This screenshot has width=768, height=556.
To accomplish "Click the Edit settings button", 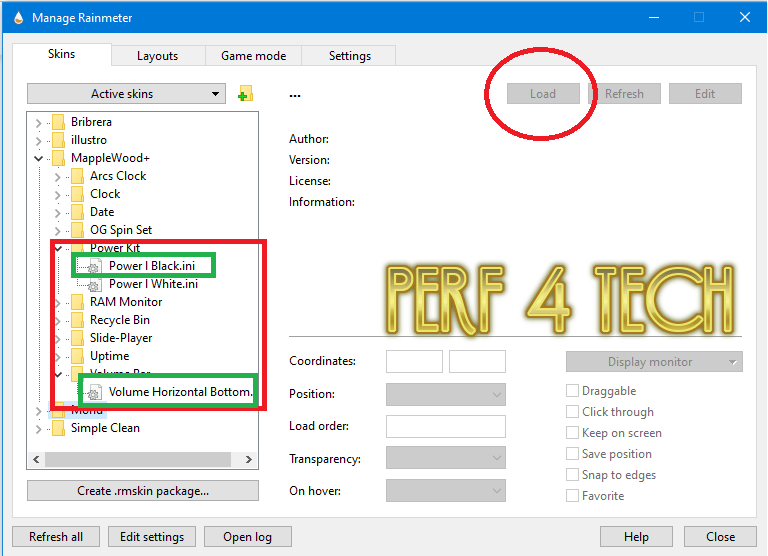I will [x=152, y=537].
